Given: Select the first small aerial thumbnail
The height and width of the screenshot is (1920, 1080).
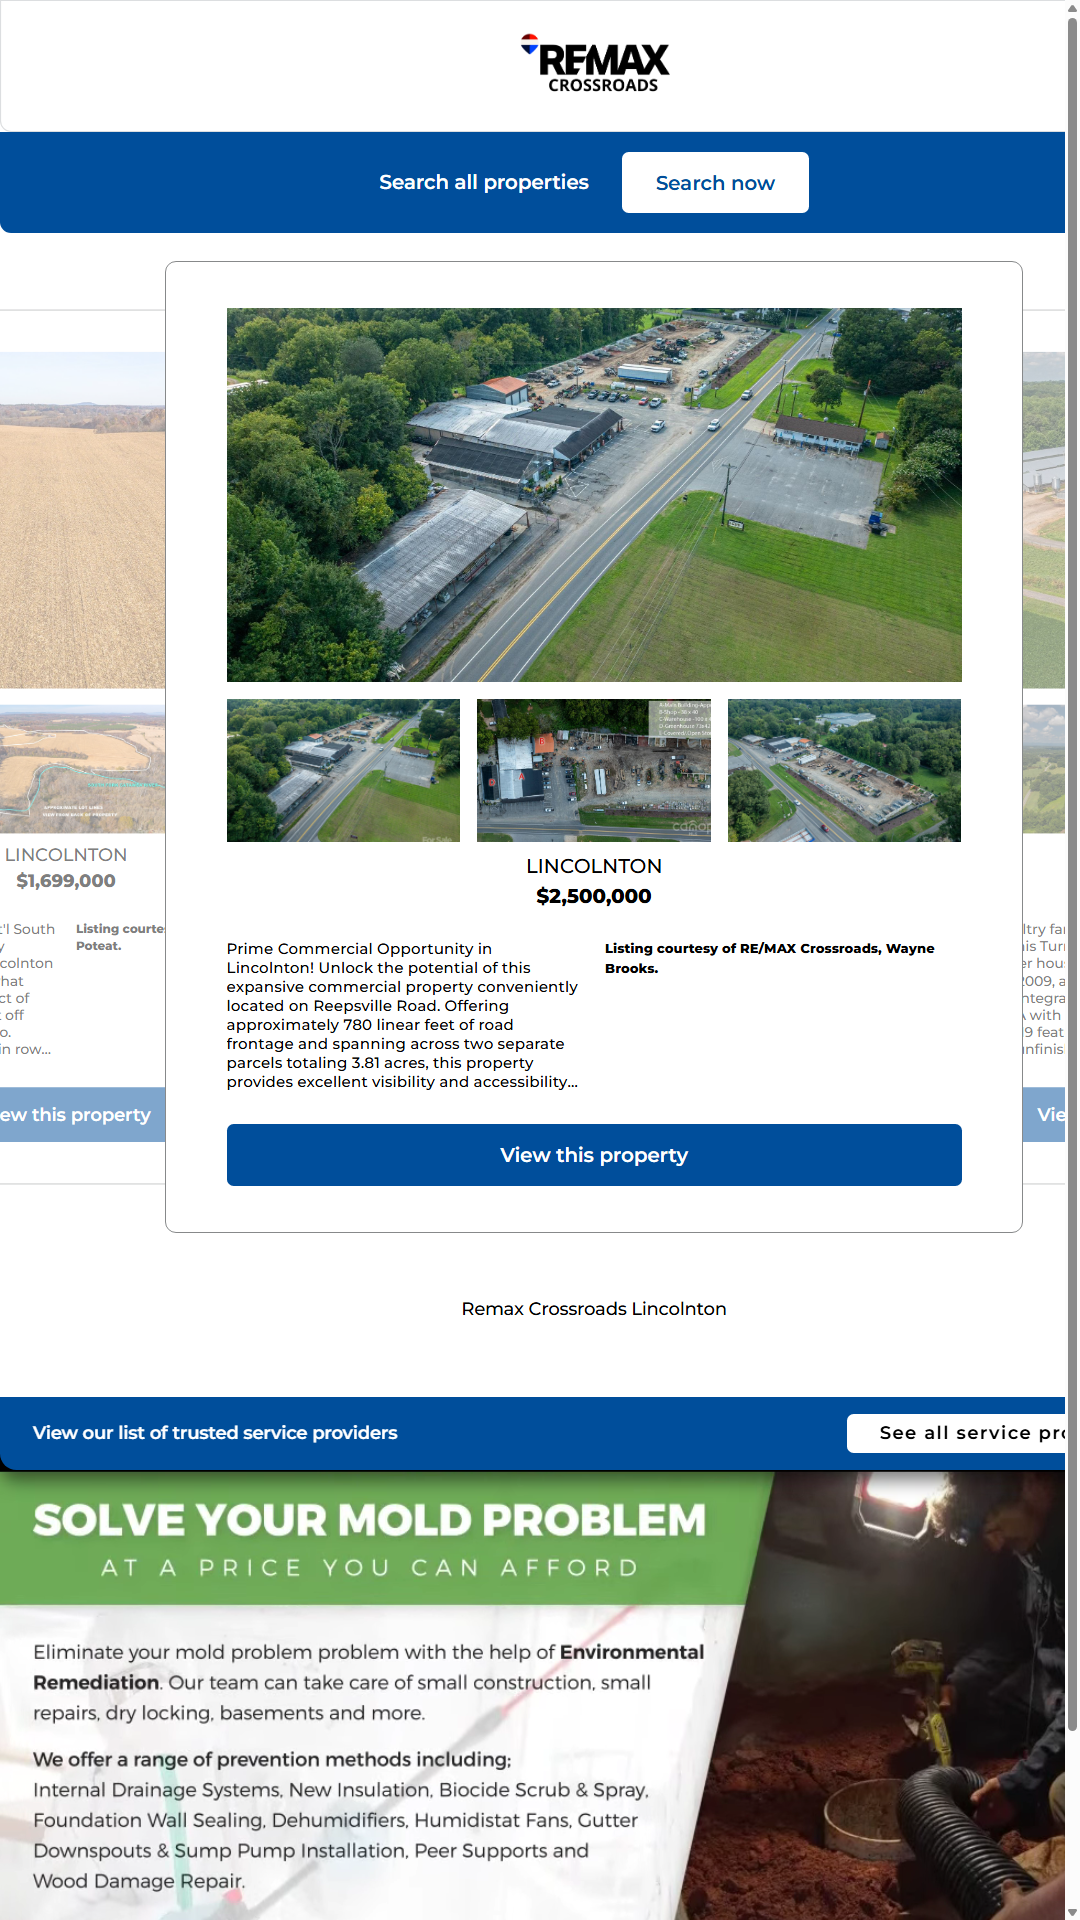Looking at the screenshot, I should tap(343, 770).
